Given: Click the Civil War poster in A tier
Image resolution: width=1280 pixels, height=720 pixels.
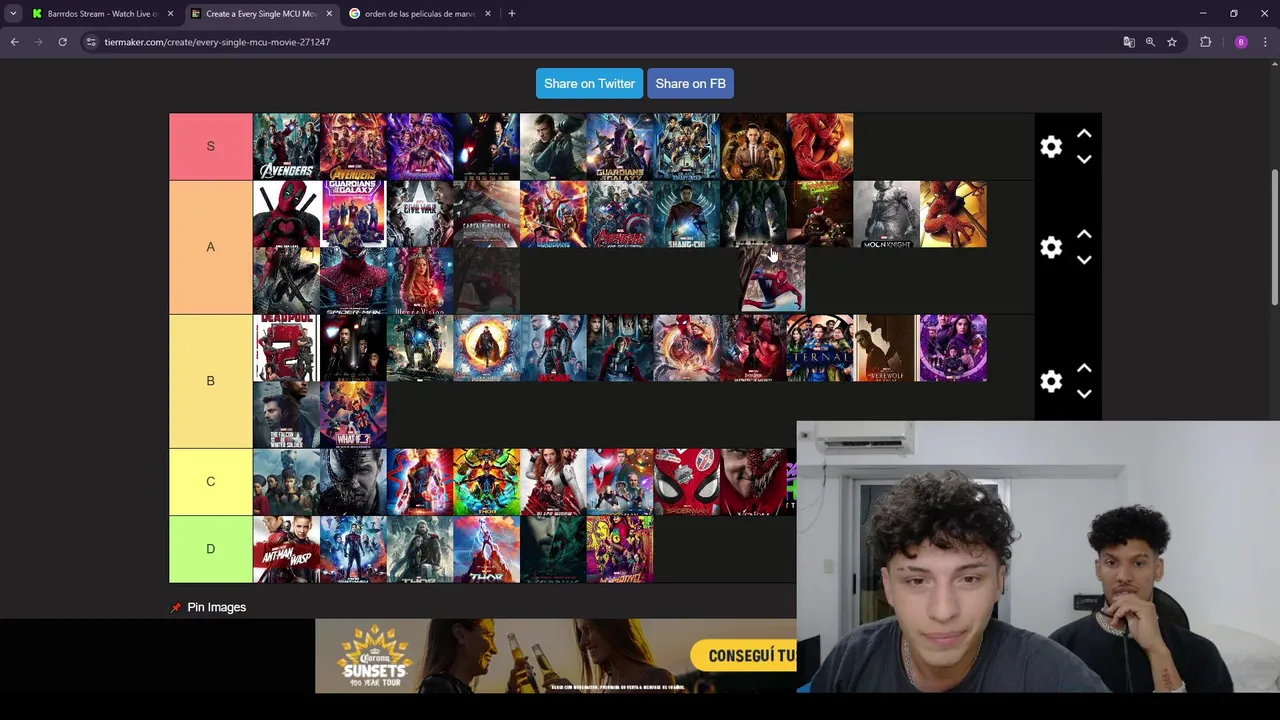Looking at the screenshot, I should [x=420, y=214].
